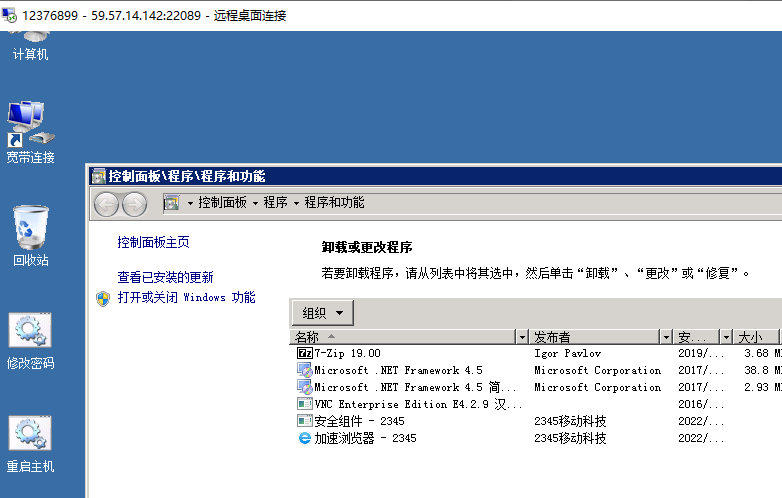The height and width of the screenshot is (498, 782).
Task: Click the remote desktop connection title icon
Action: (x=9, y=15)
